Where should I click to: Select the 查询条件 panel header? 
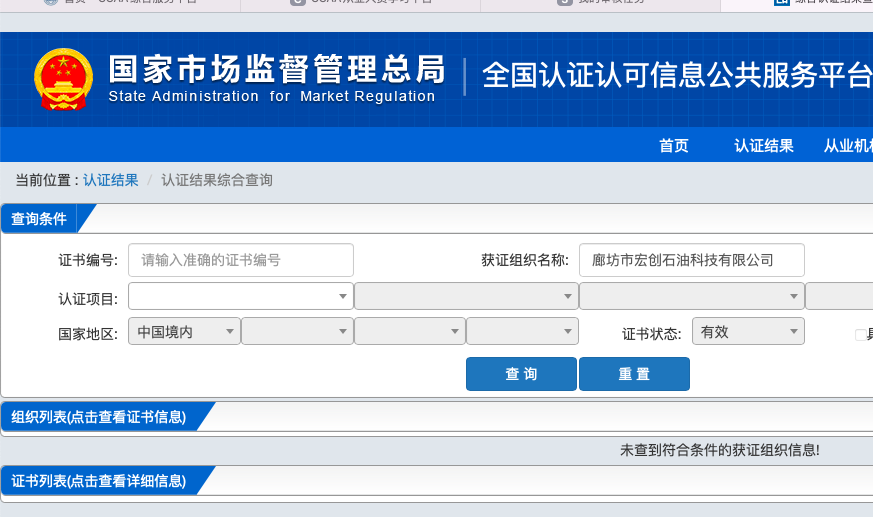coord(39,219)
